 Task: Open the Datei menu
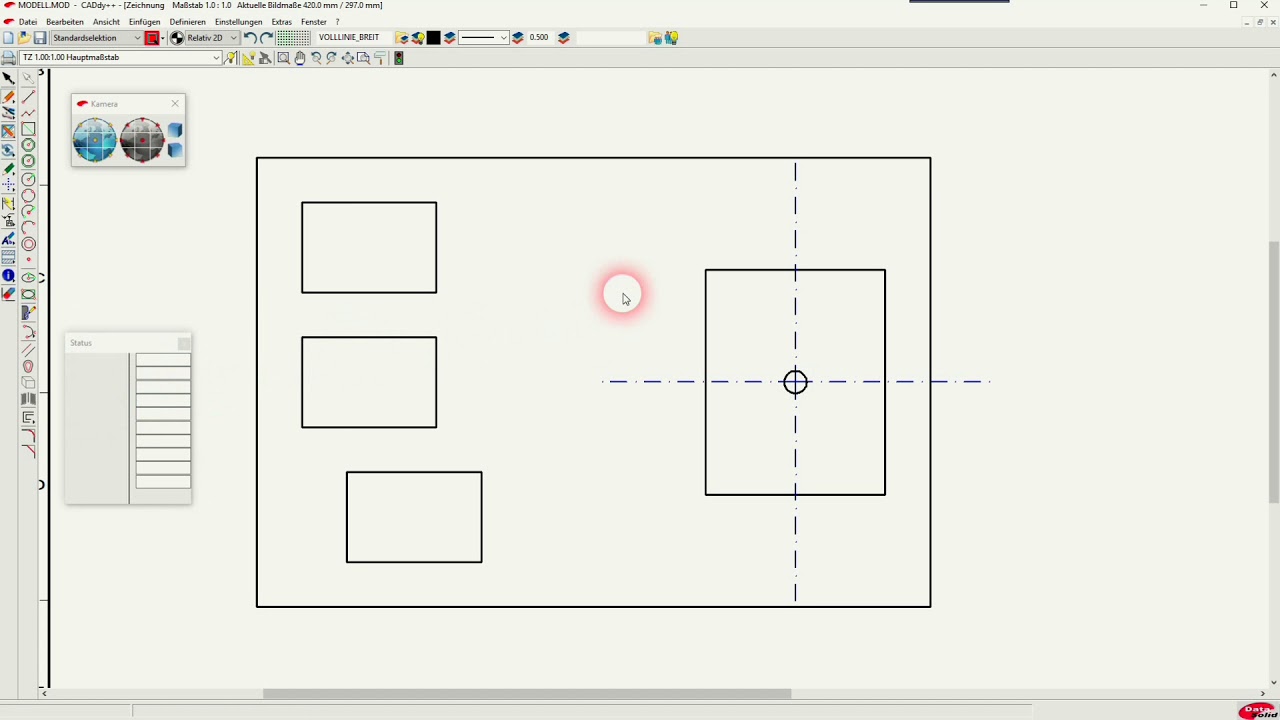pos(28,21)
